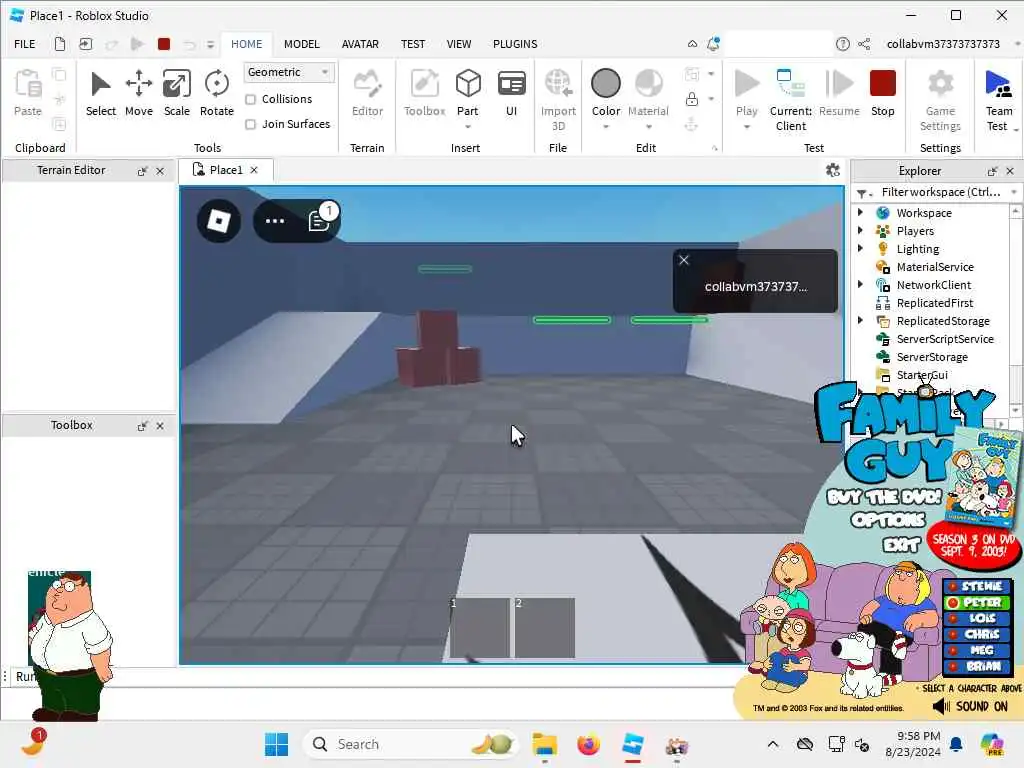Click the share icon near username

tap(864, 44)
